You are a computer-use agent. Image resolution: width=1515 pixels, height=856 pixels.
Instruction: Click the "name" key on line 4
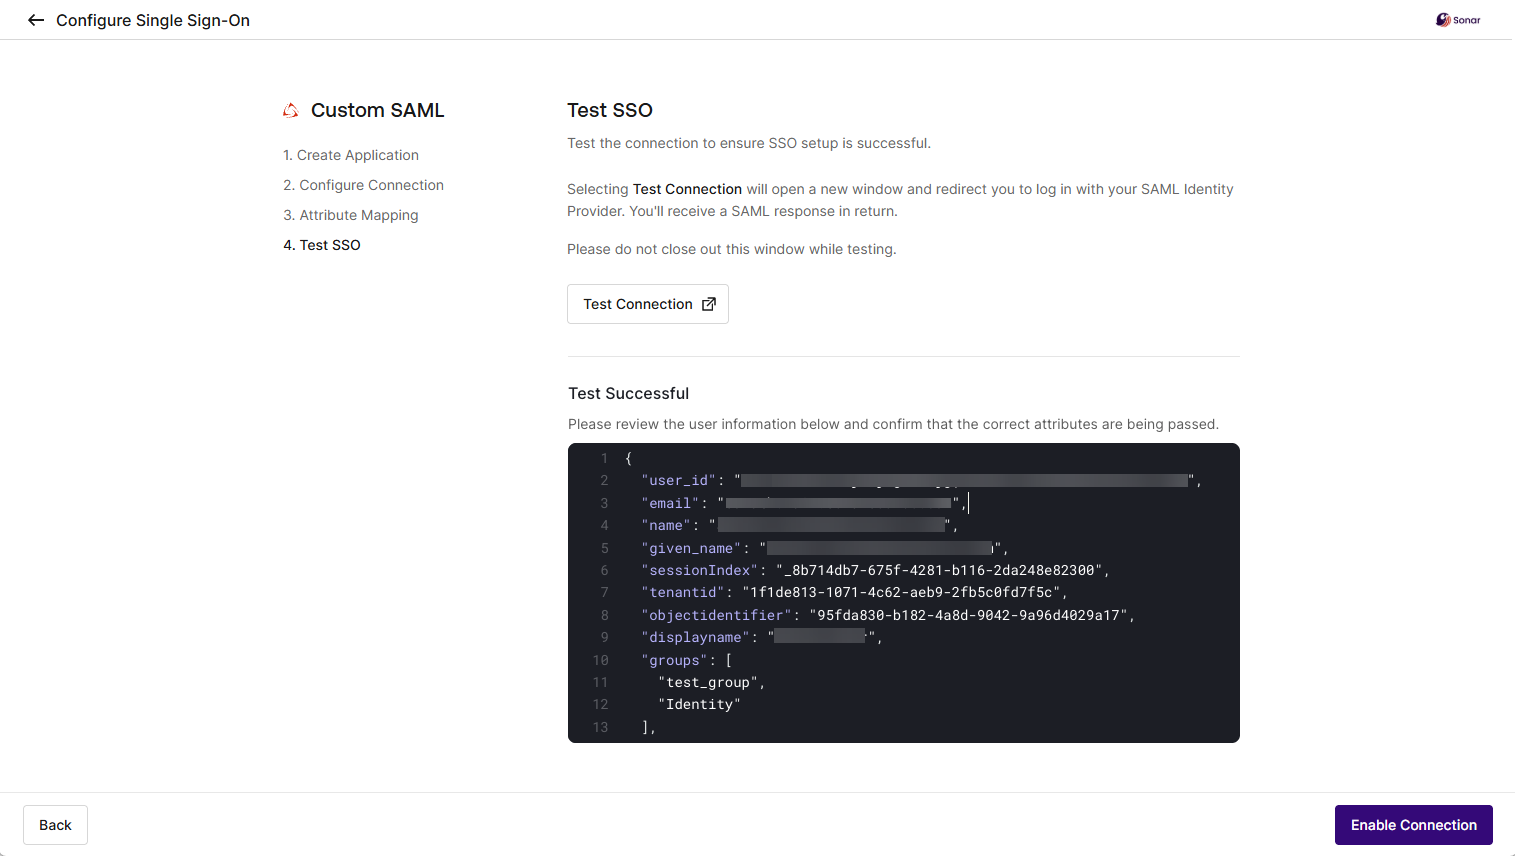667,525
